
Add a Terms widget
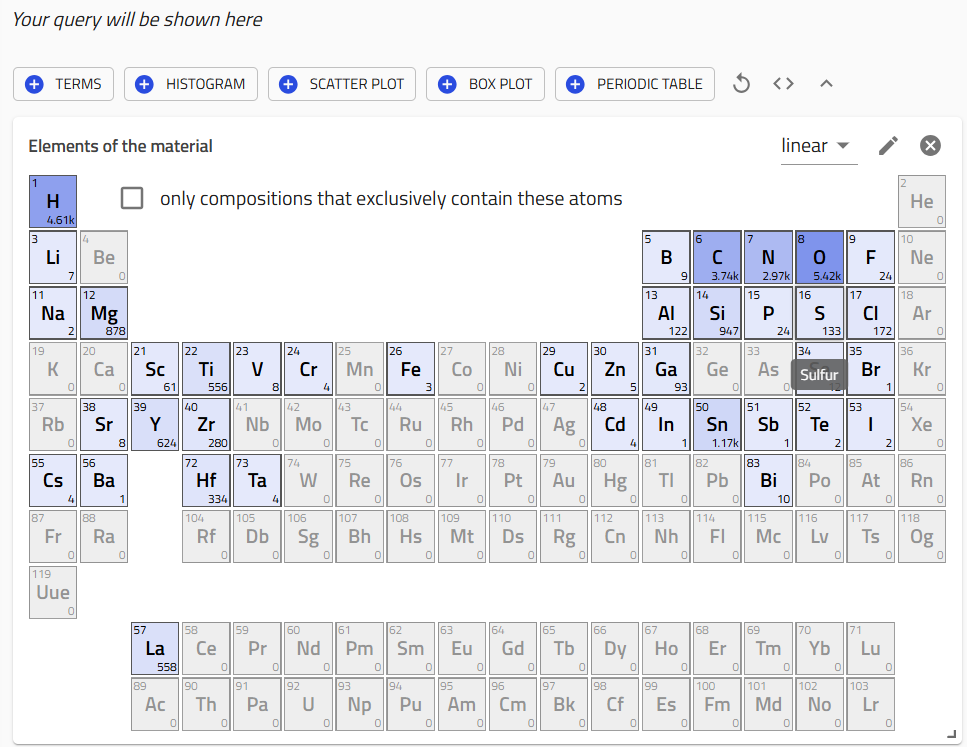point(64,84)
